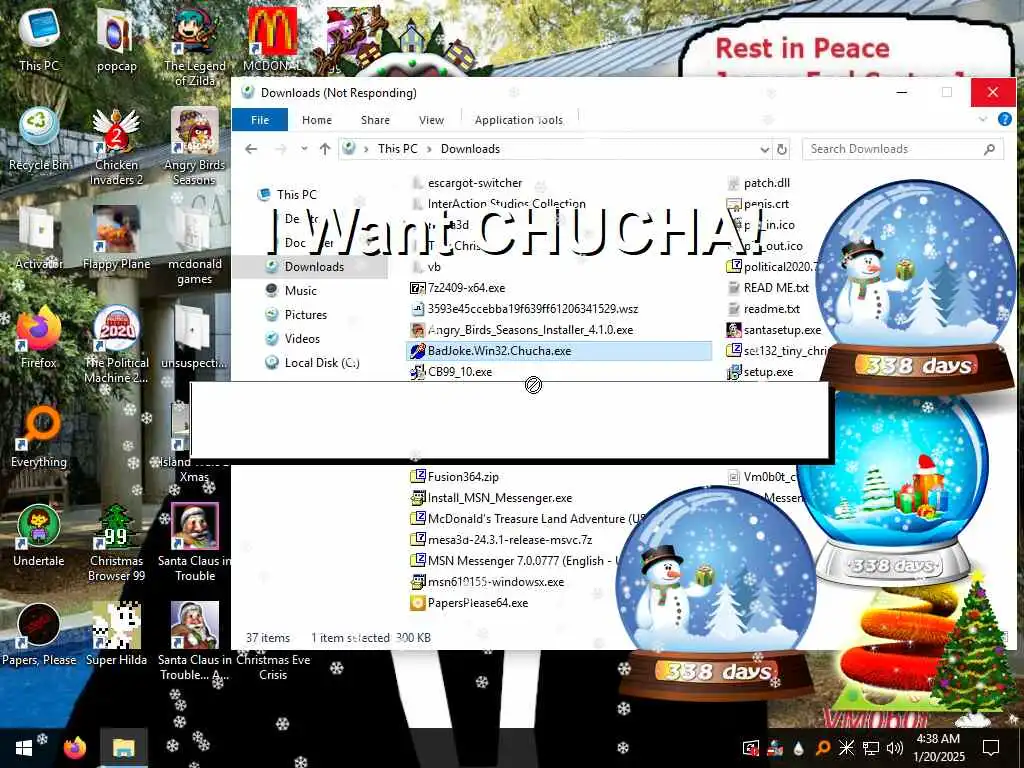Launch Angry Birds Seasons desktop shortcut

pos(195,146)
